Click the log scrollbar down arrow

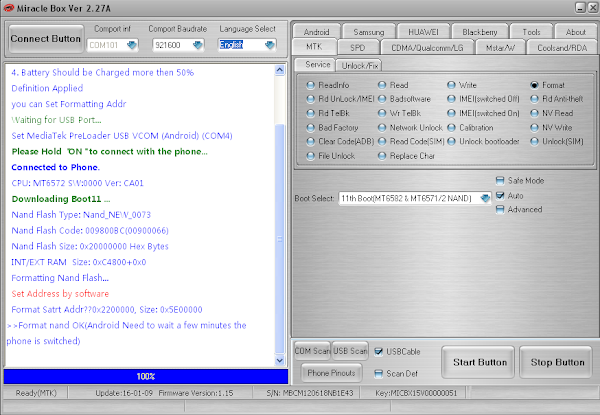[280, 360]
